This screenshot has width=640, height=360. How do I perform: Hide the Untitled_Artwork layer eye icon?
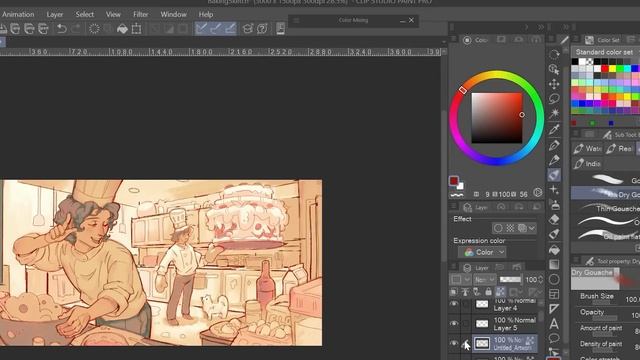tap(454, 343)
